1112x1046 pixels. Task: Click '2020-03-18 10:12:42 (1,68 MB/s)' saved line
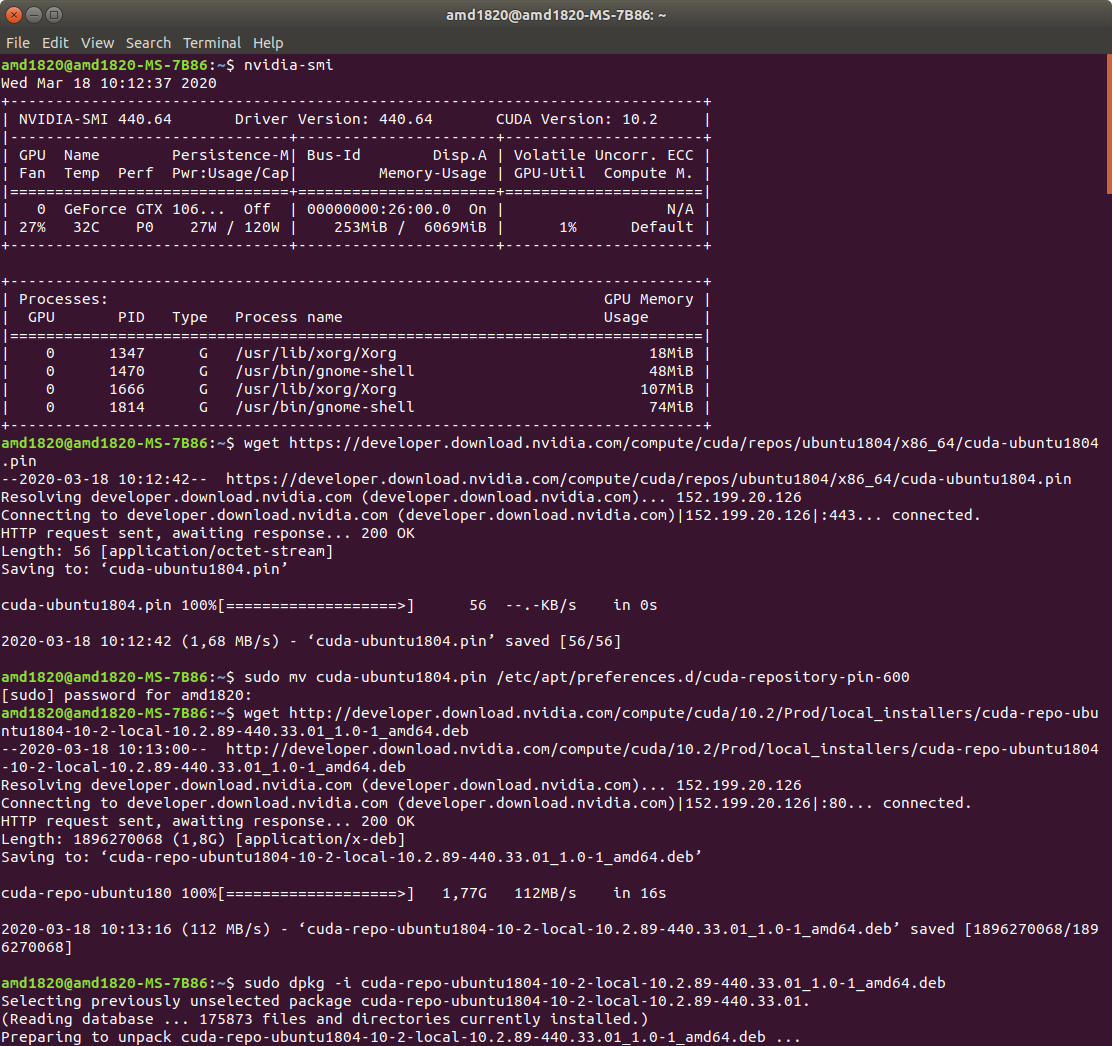point(311,641)
